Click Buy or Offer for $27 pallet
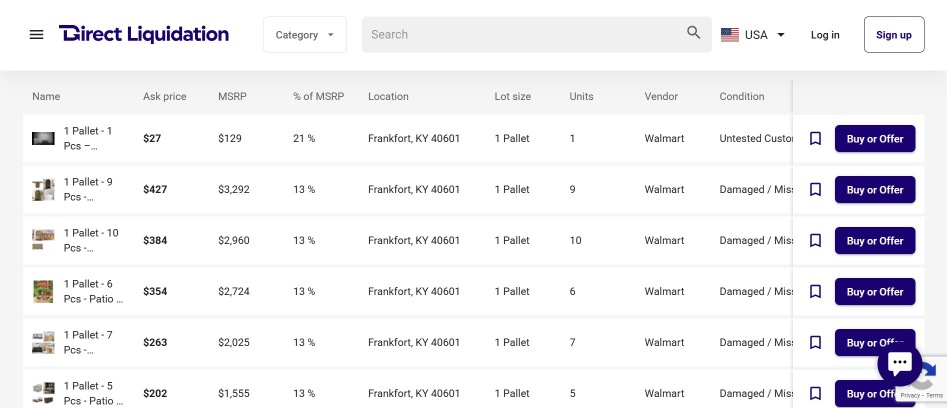Viewport: 947px width, 408px height. click(874, 139)
